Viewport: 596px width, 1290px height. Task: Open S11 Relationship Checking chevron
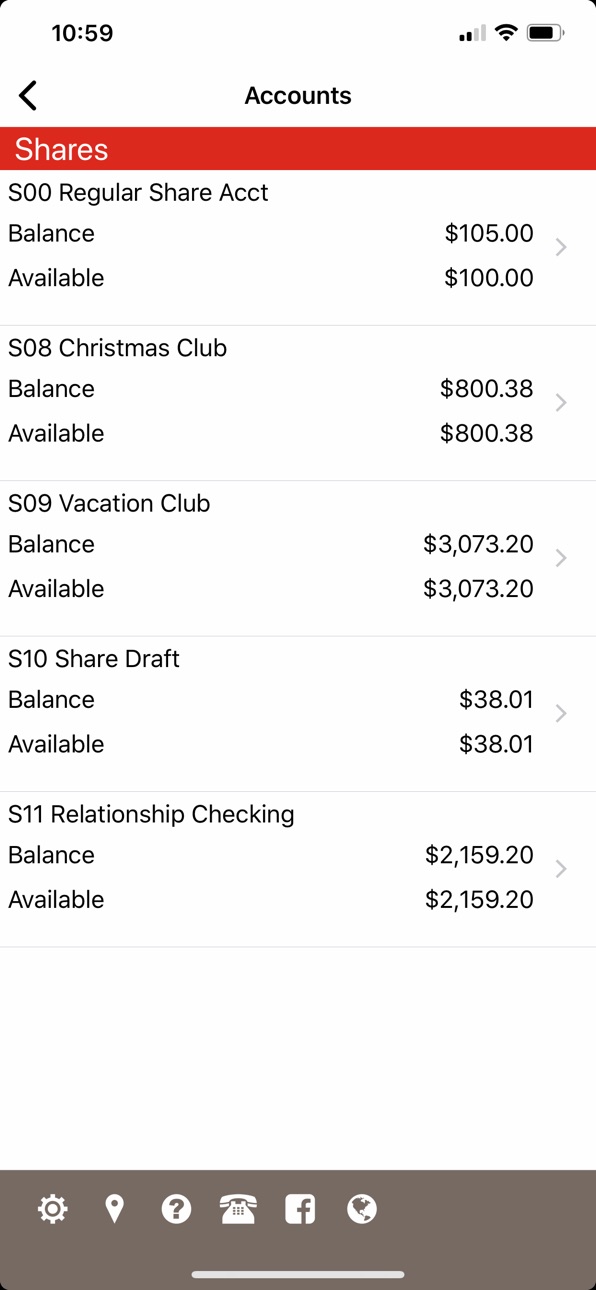coord(561,869)
